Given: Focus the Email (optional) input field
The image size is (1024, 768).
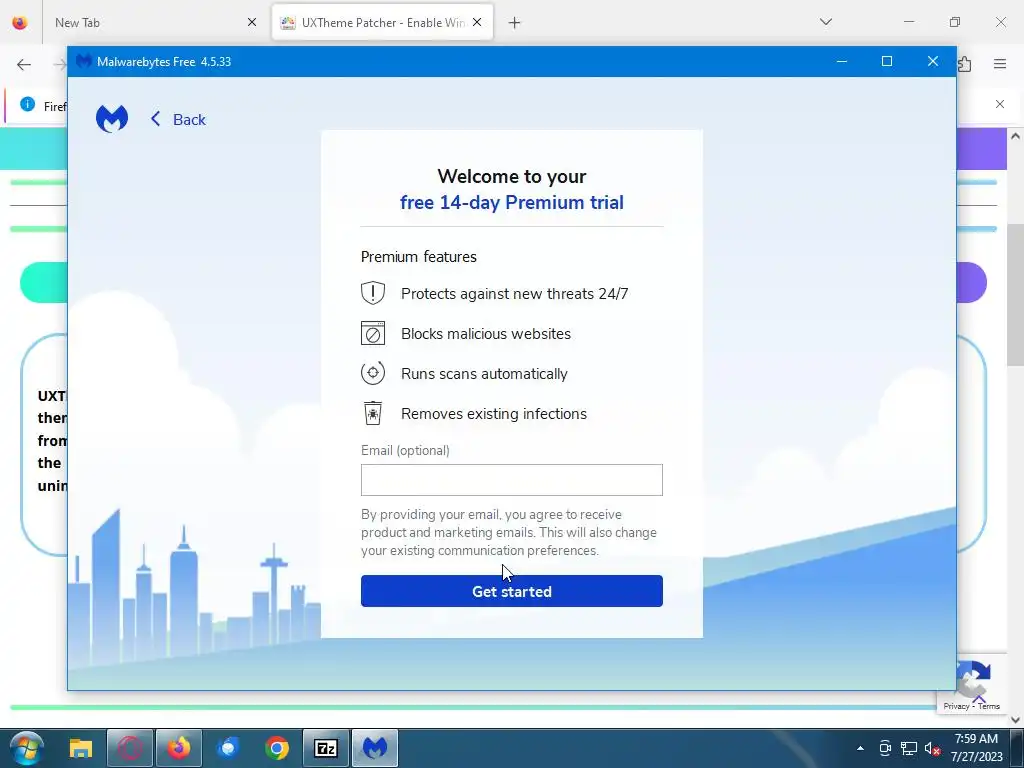Looking at the screenshot, I should click(x=511, y=480).
